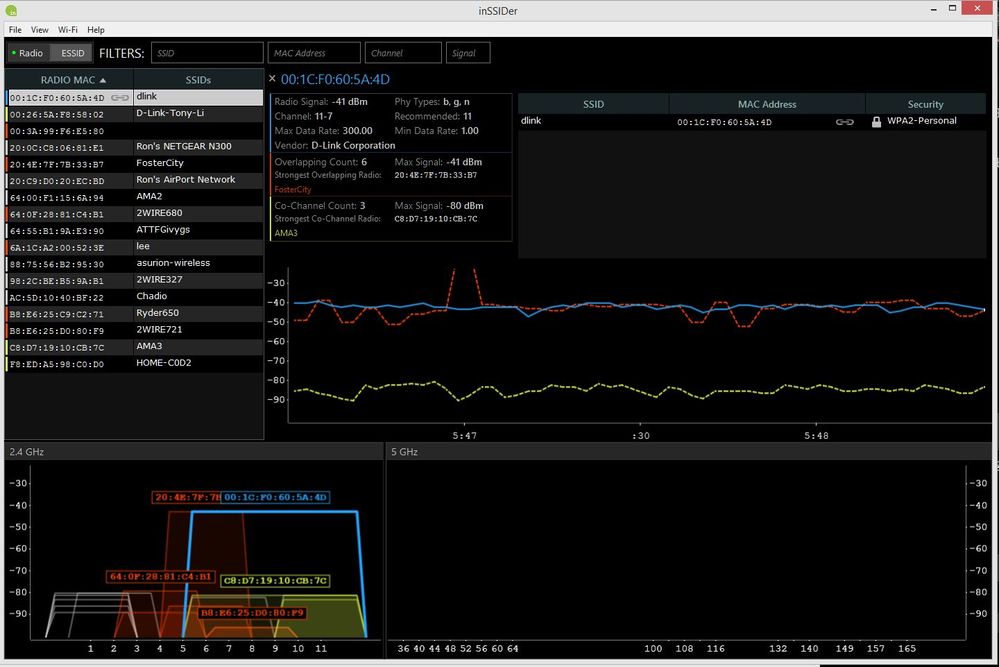Click the Security column header
The width and height of the screenshot is (999, 667).
[925, 104]
